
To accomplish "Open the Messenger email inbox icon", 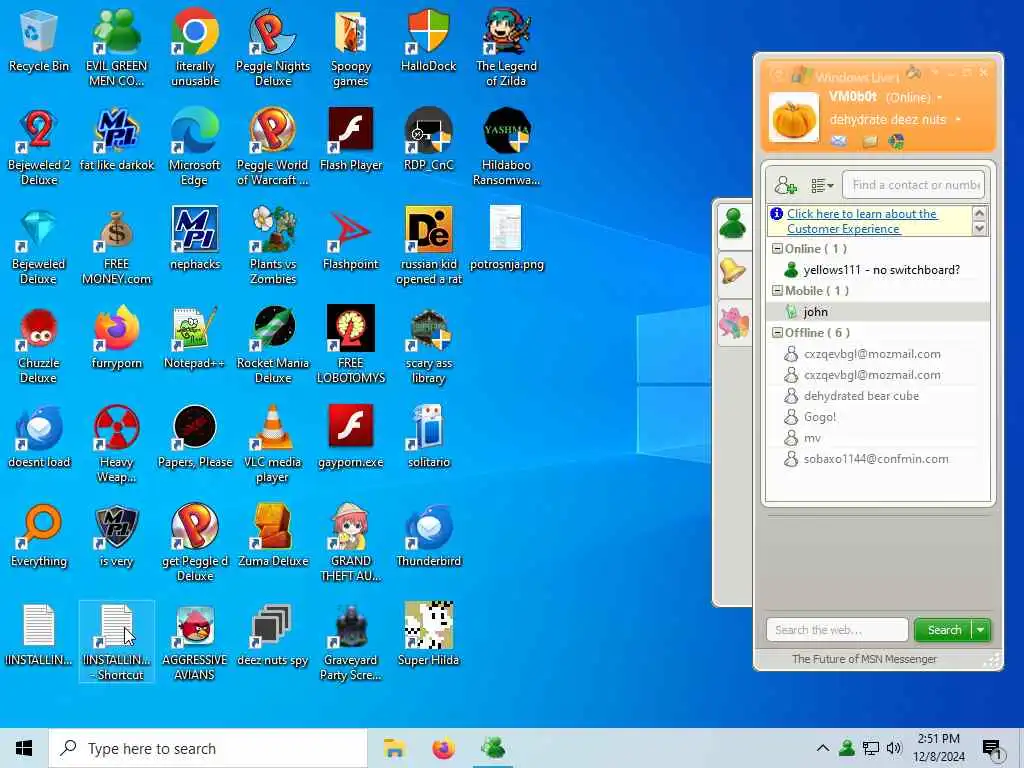I will coord(839,141).
